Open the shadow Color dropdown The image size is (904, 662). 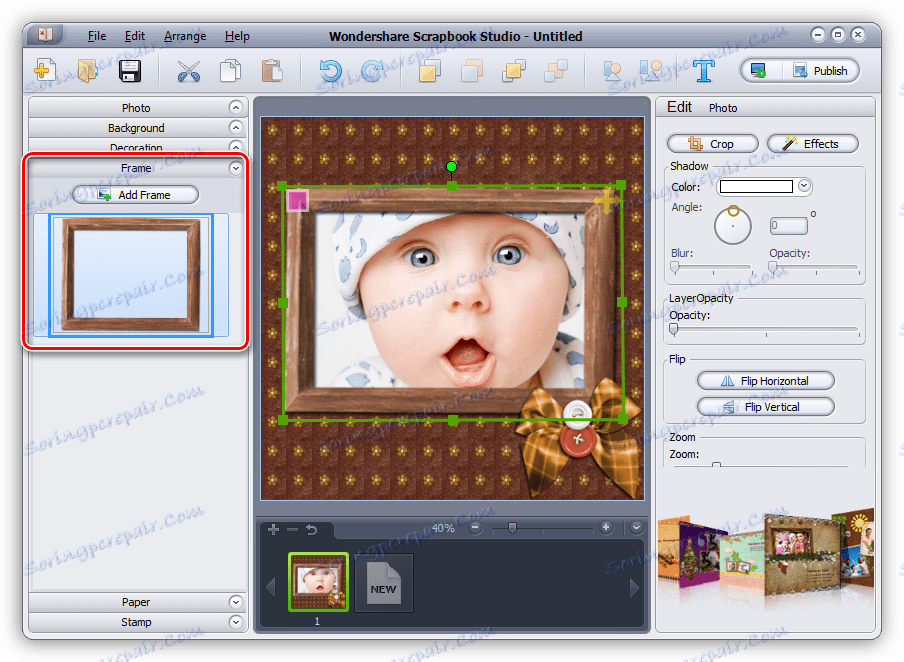(x=804, y=186)
